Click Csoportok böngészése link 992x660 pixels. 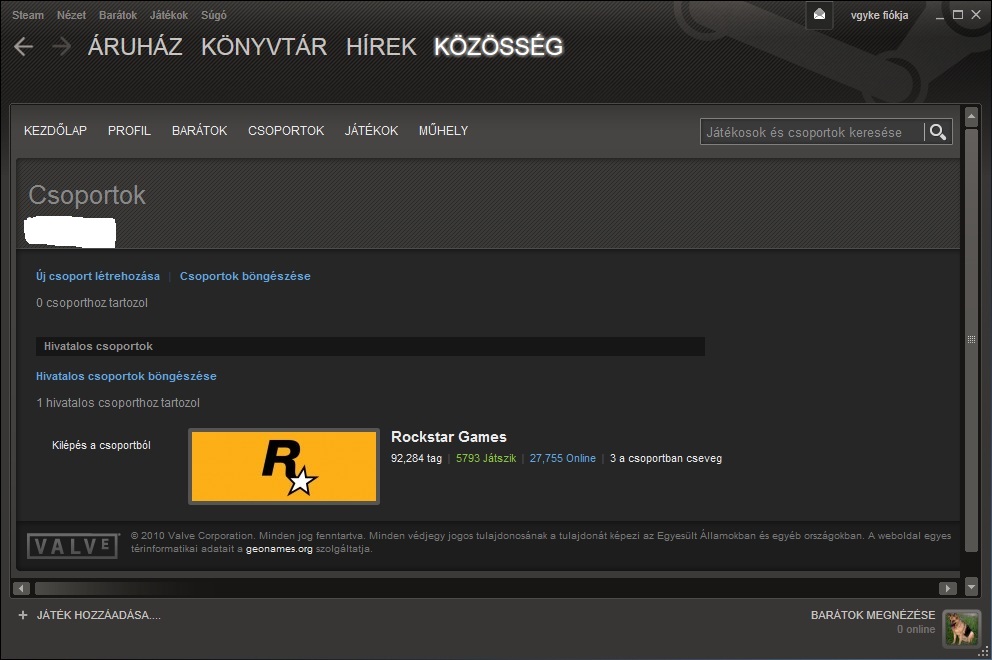pyautogui.click(x=245, y=276)
